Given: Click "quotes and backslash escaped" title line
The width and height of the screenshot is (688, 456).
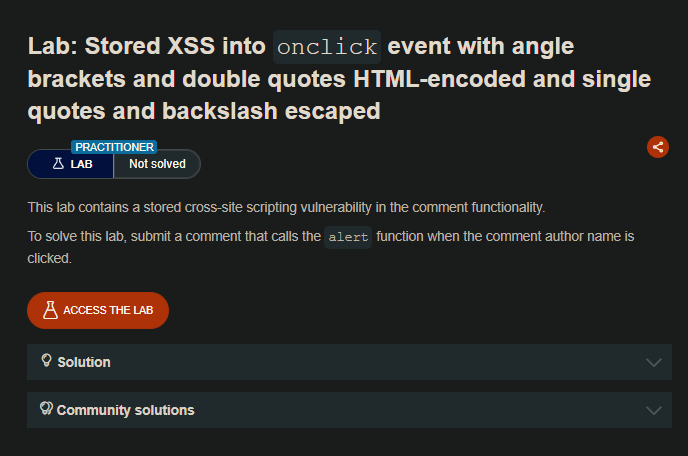Looking at the screenshot, I should point(204,111).
